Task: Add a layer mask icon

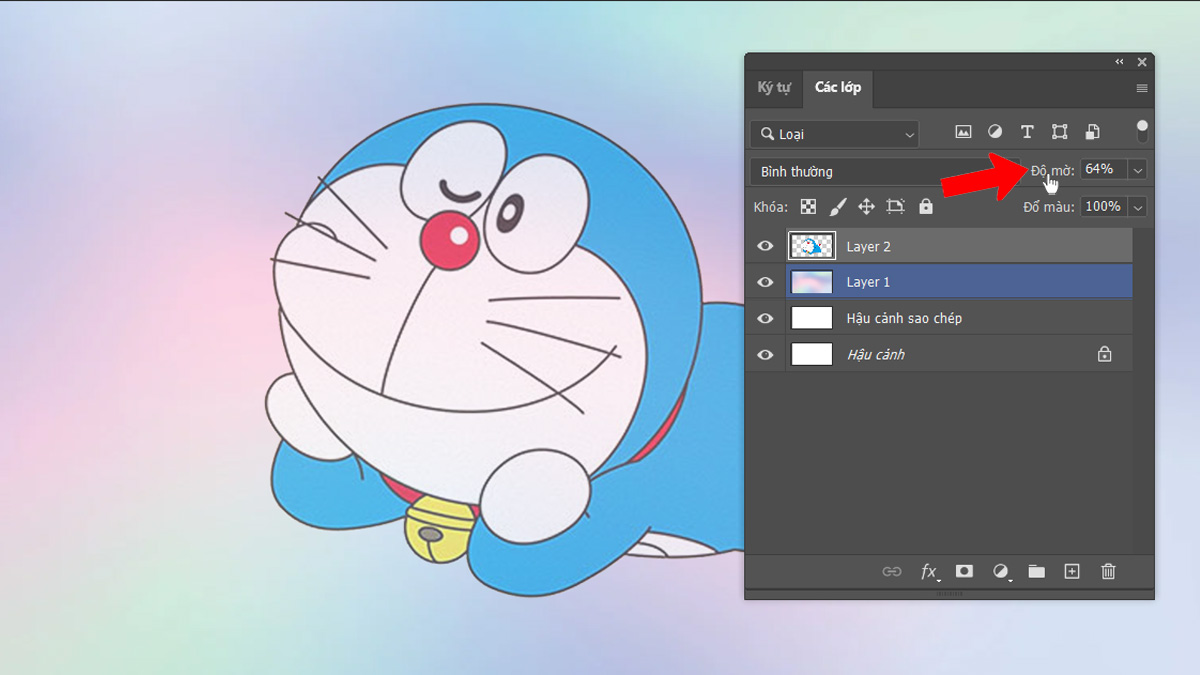Action: (x=964, y=571)
